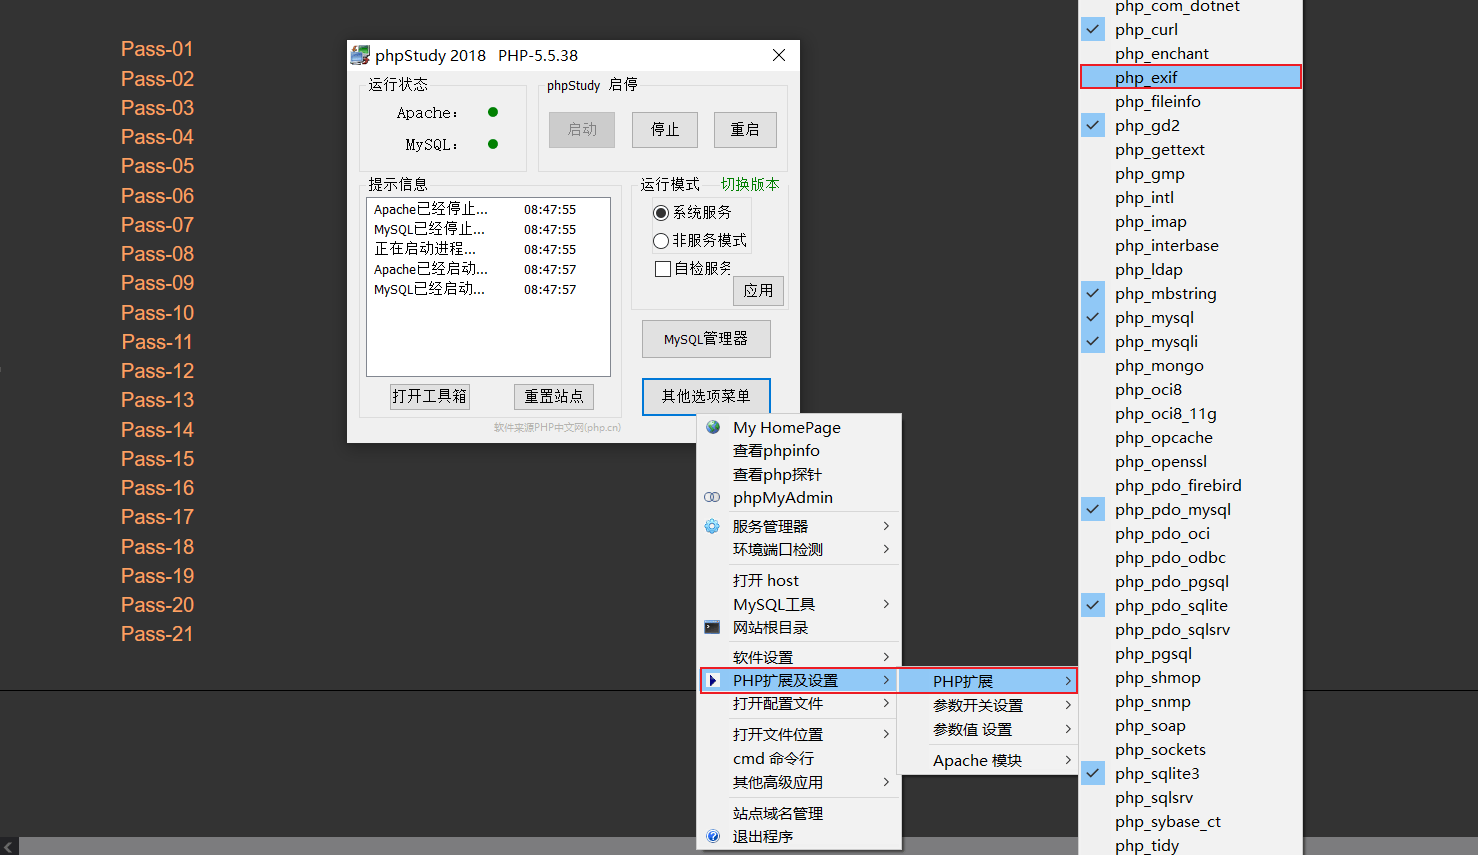Viewport: 1478px width, 855px height.
Task: Click the MySQL green status indicator
Action: 493,144
